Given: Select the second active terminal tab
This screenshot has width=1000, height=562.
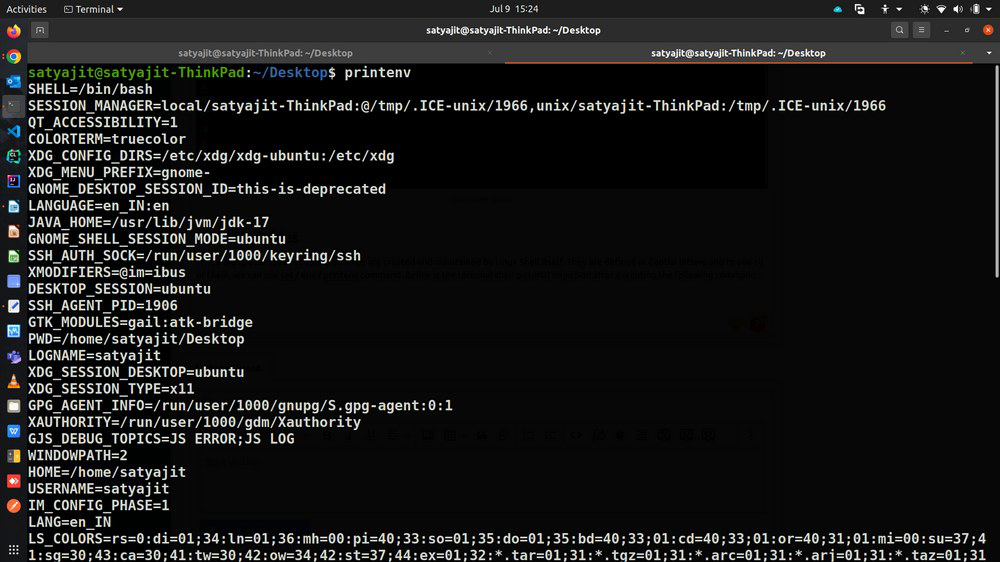Looking at the screenshot, I should pos(738,53).
